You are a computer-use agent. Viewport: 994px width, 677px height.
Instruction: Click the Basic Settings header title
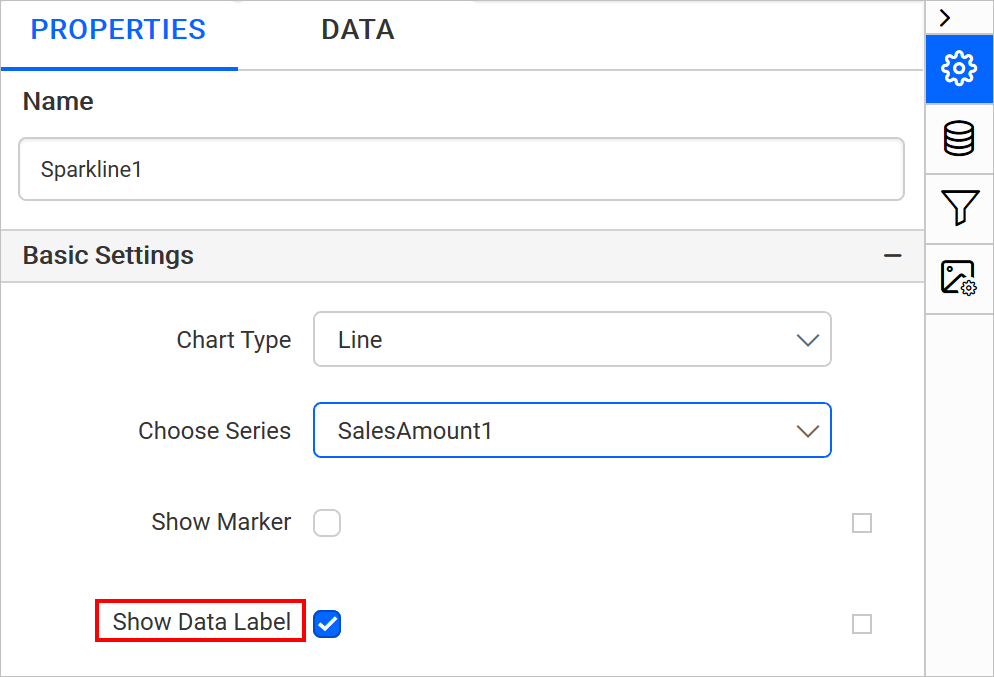[108, 255]
